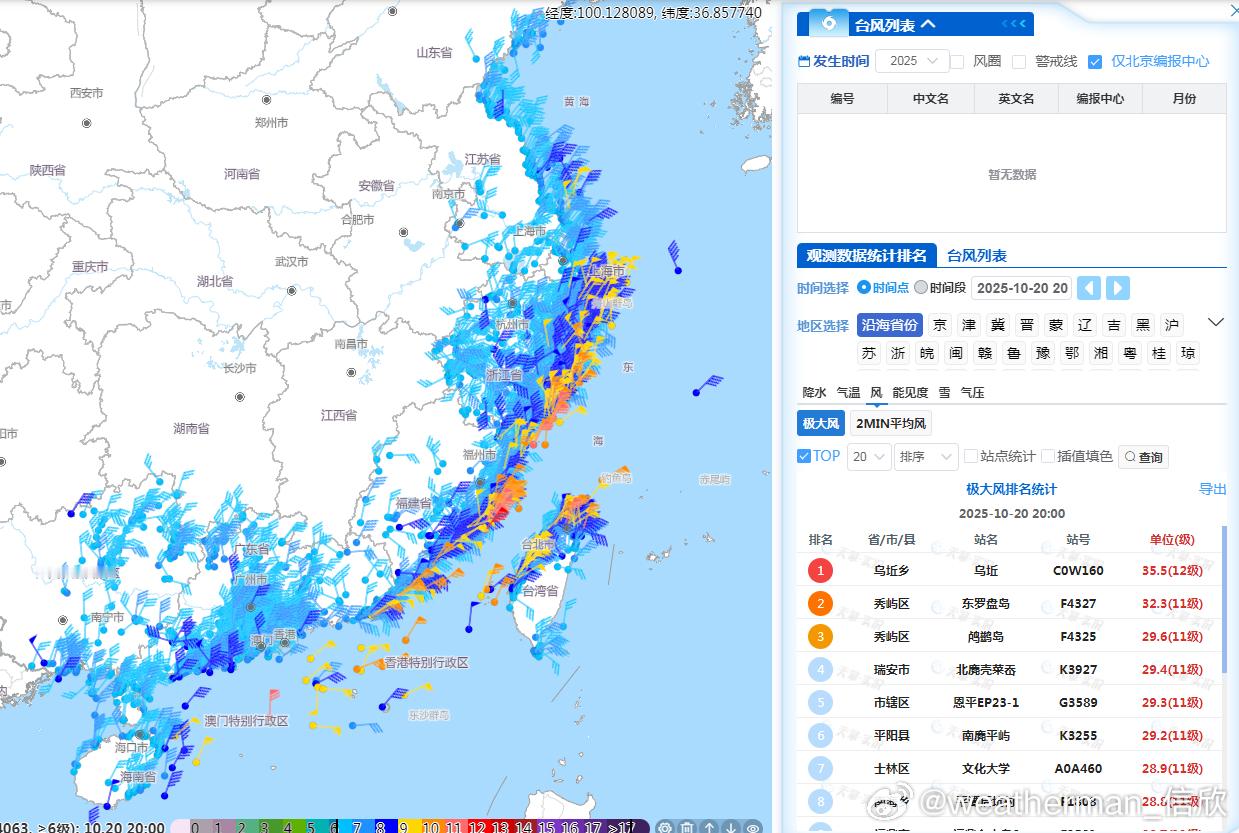Uncheck 仅北京编报中心 checkbox
This screenshot has width=1239, height=833.
click(1095, 62)
